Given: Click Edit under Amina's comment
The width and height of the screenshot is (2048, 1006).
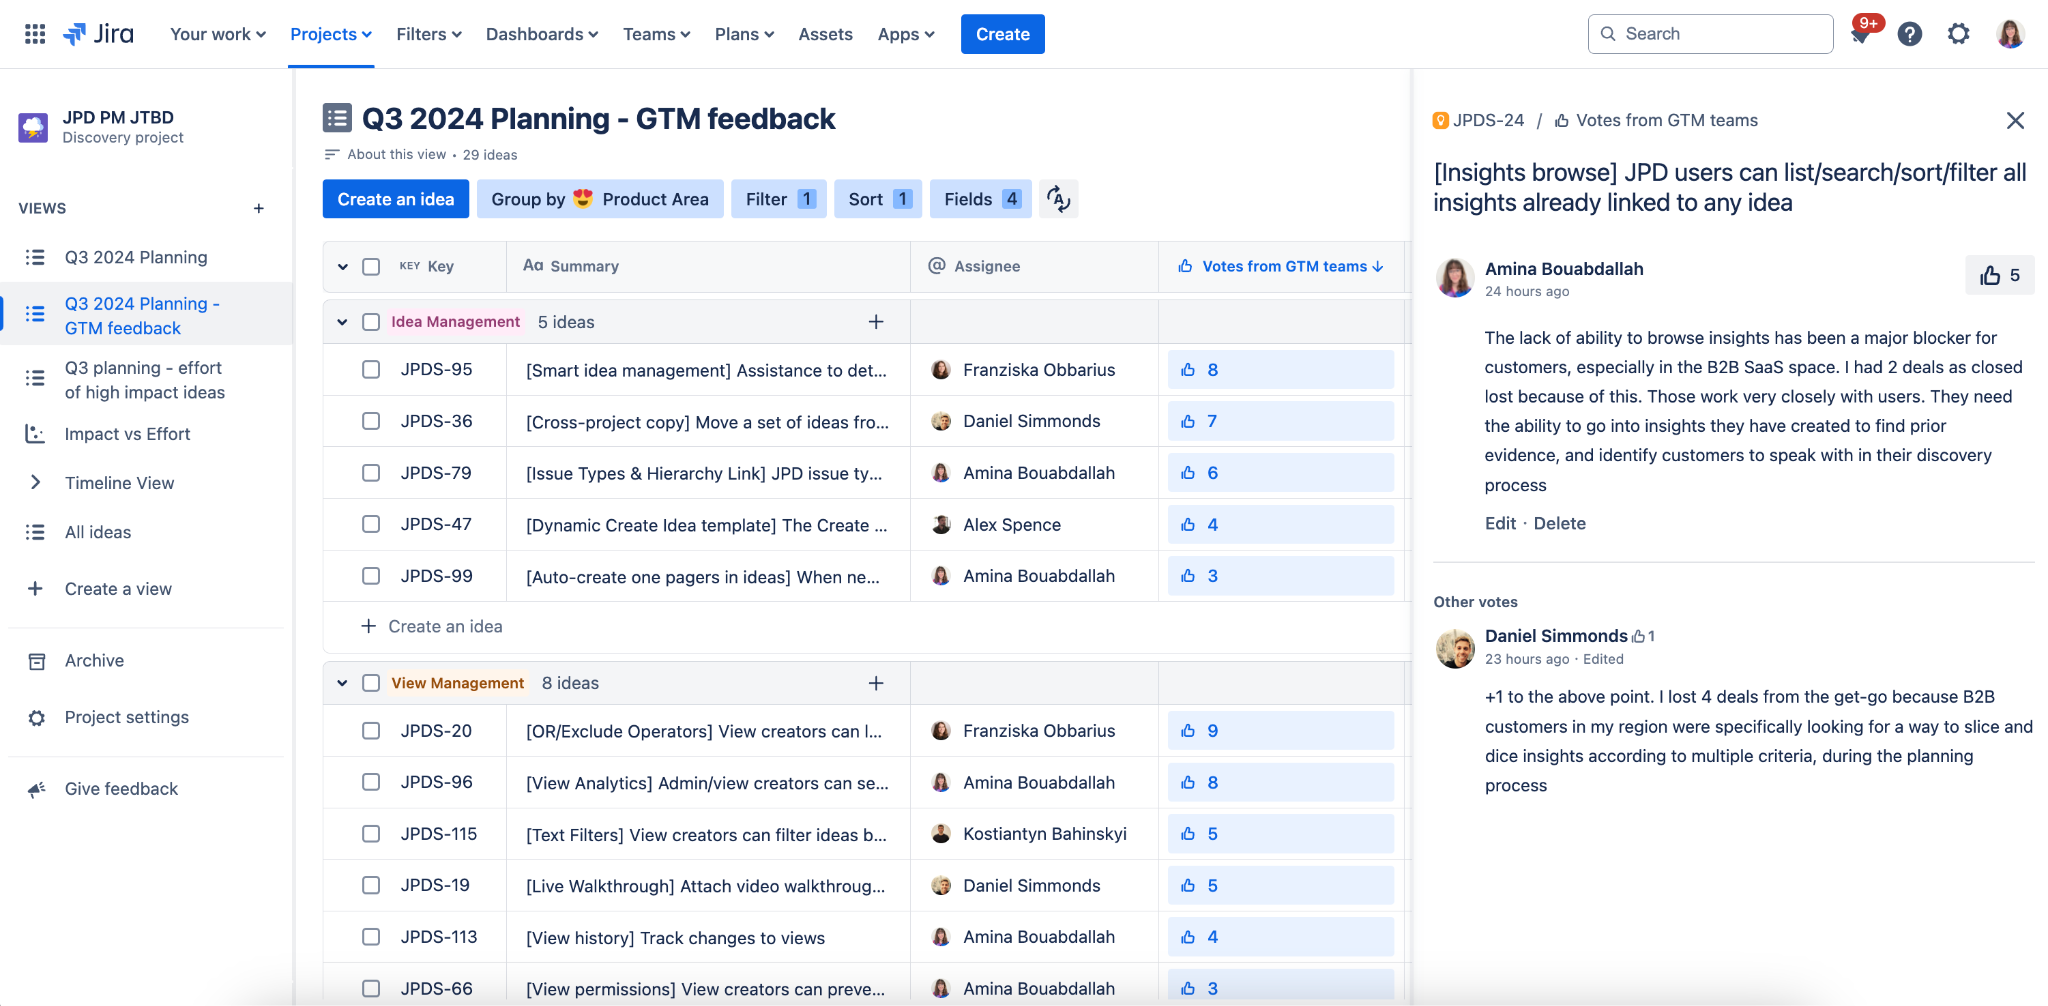Looking at the screenshot, I should click(1500, 523).
